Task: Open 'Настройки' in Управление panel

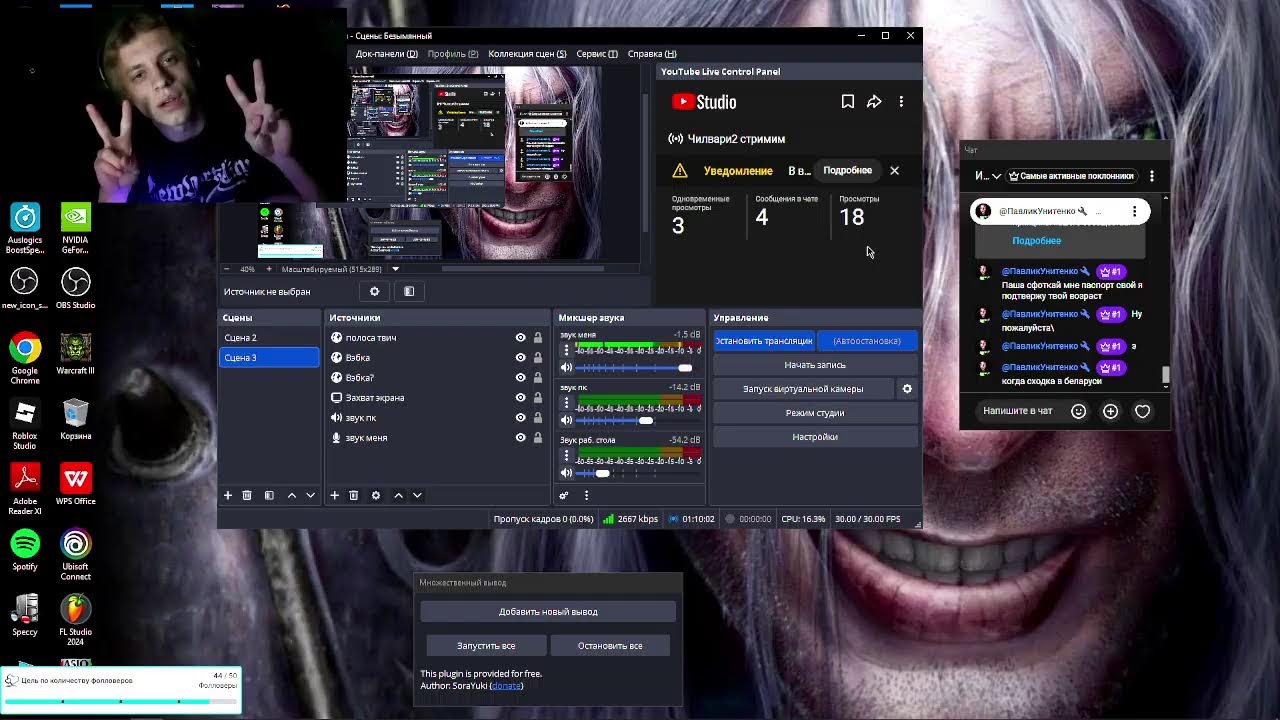Action: 815,437
